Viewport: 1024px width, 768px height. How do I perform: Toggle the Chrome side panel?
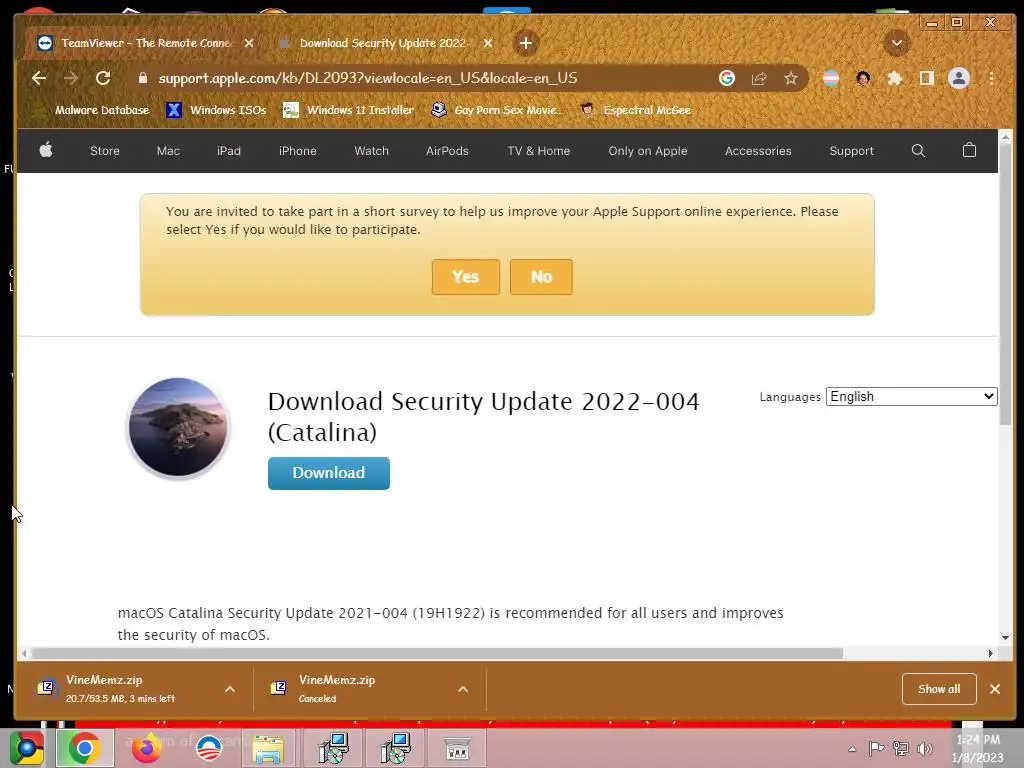927,78
